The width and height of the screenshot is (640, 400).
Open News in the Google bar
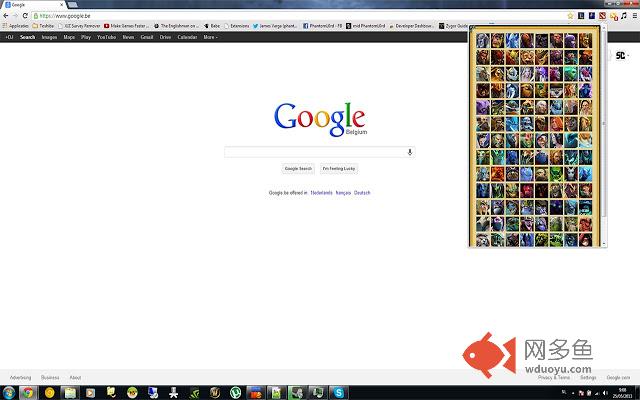click(128, 37)
